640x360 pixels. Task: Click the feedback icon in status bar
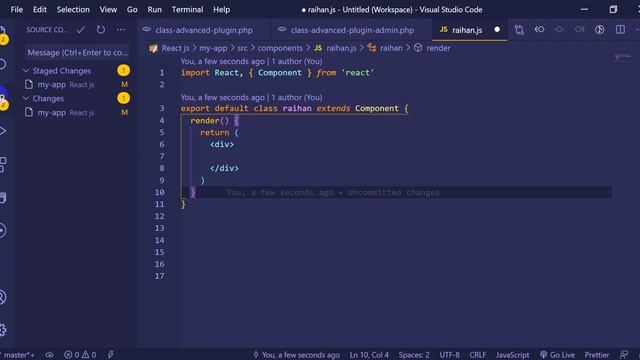[x=624, y=355]
